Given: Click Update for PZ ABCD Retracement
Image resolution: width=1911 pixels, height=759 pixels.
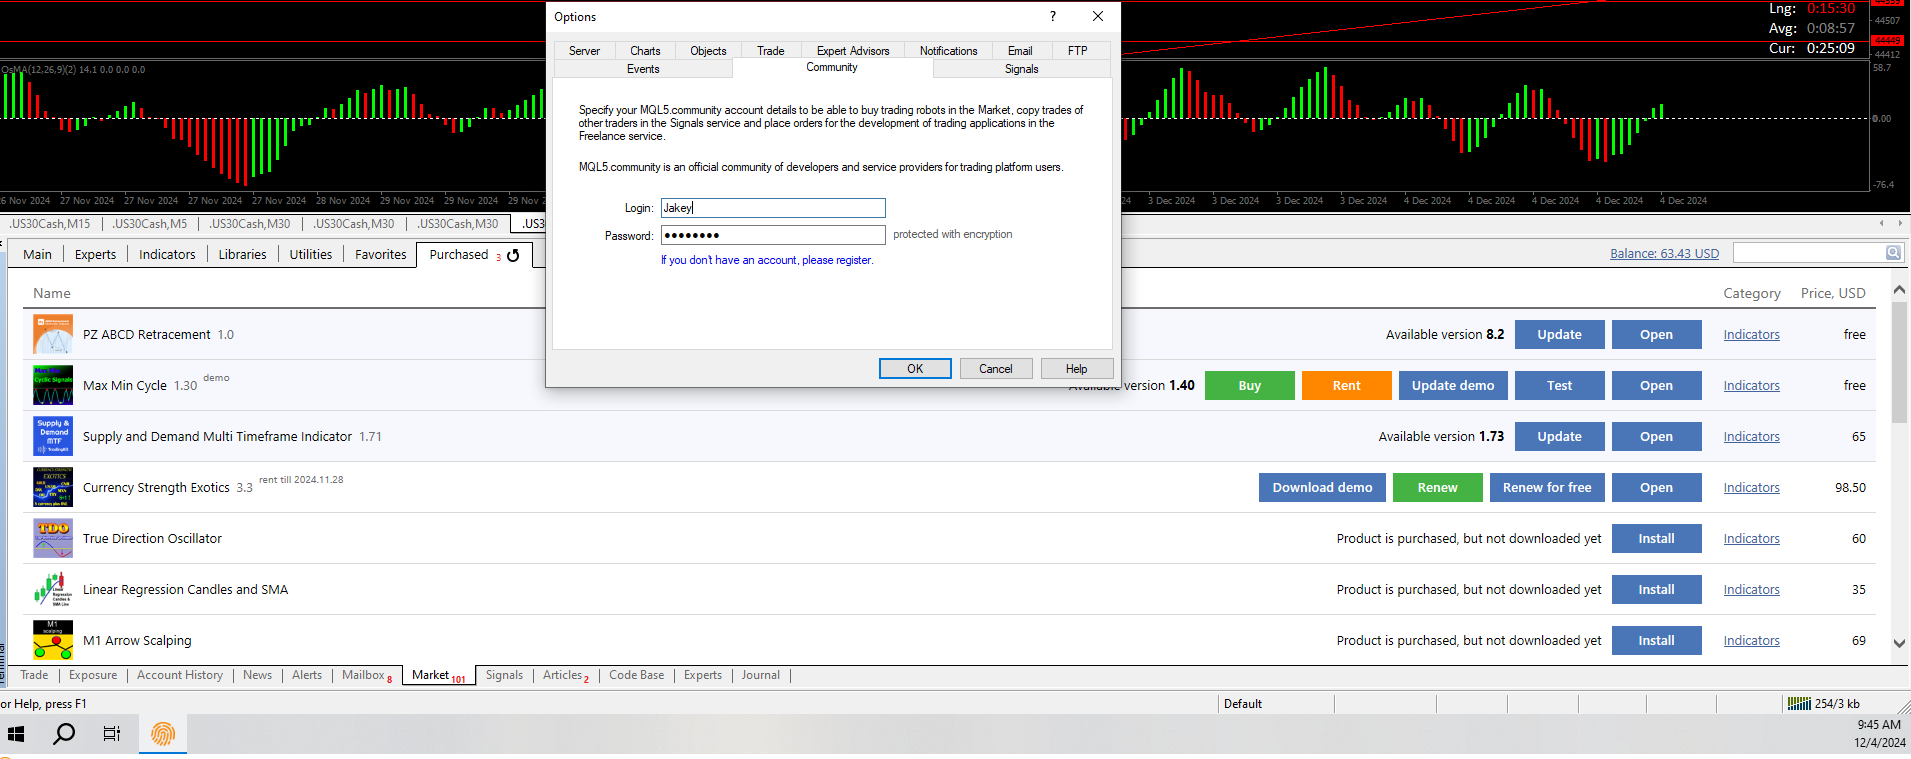Looking at the screenshot, I should pos(1559,334).
